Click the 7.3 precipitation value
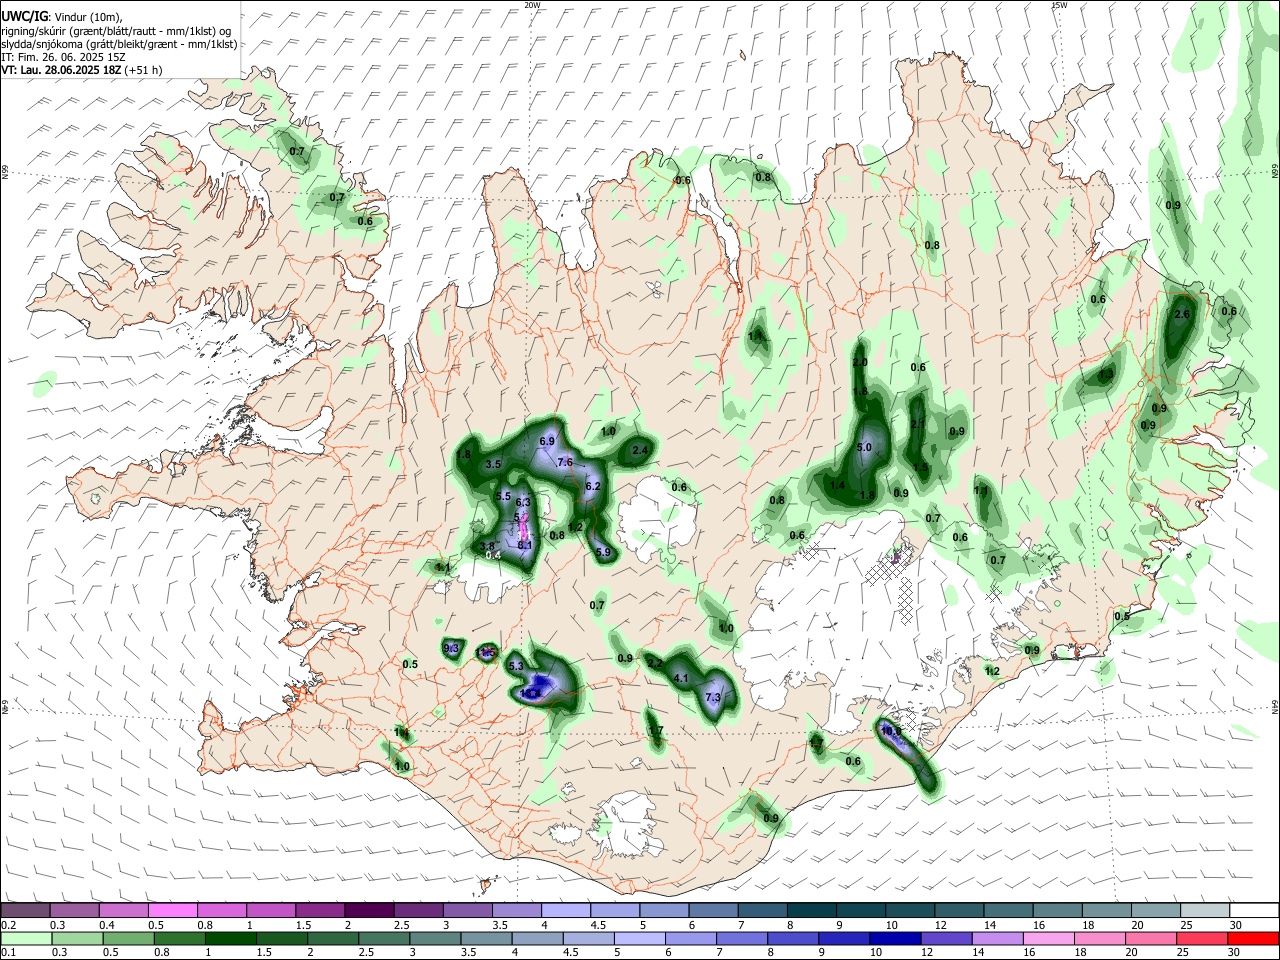Image resolution: width=1280 pixels, height=960 pixels. tap(713, 697)
